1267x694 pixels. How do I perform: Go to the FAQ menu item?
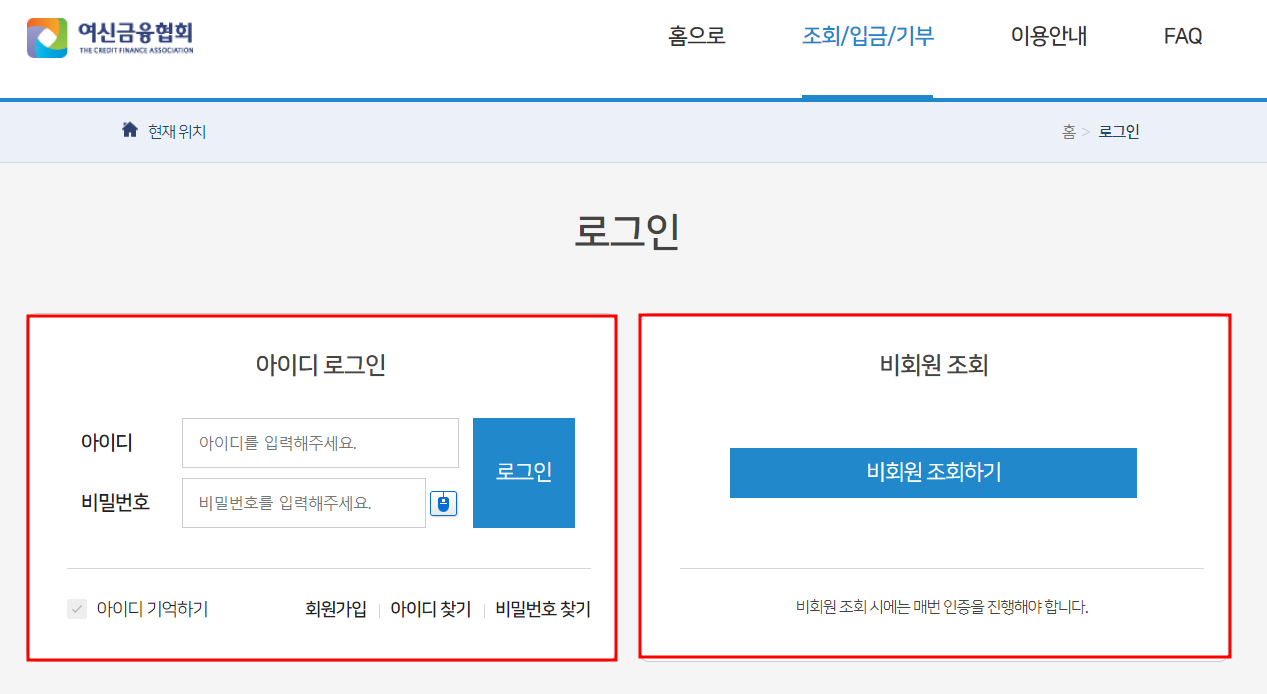pos(1182,35)
